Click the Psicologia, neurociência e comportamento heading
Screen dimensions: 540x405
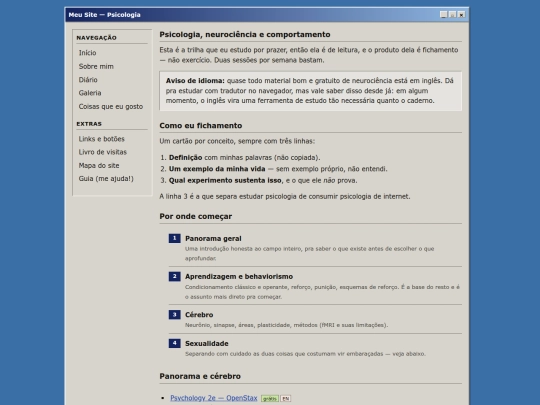245,34
